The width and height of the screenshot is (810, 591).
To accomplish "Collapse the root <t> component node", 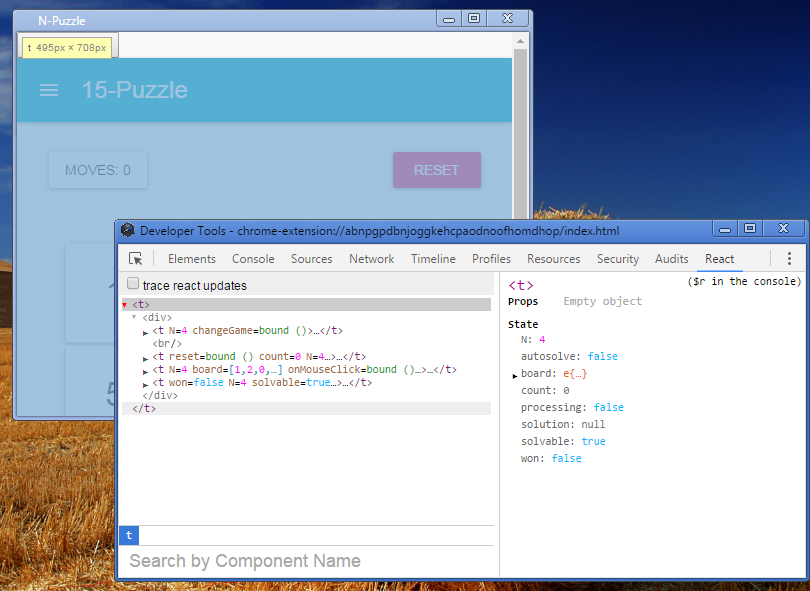I will click(x=125, y=304).
